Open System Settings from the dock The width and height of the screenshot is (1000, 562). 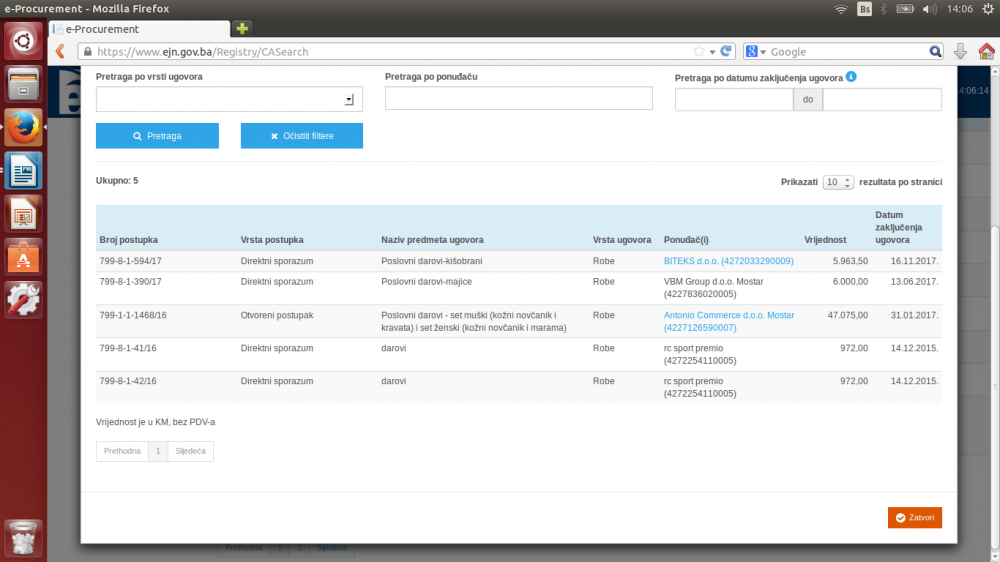[23, 300]
